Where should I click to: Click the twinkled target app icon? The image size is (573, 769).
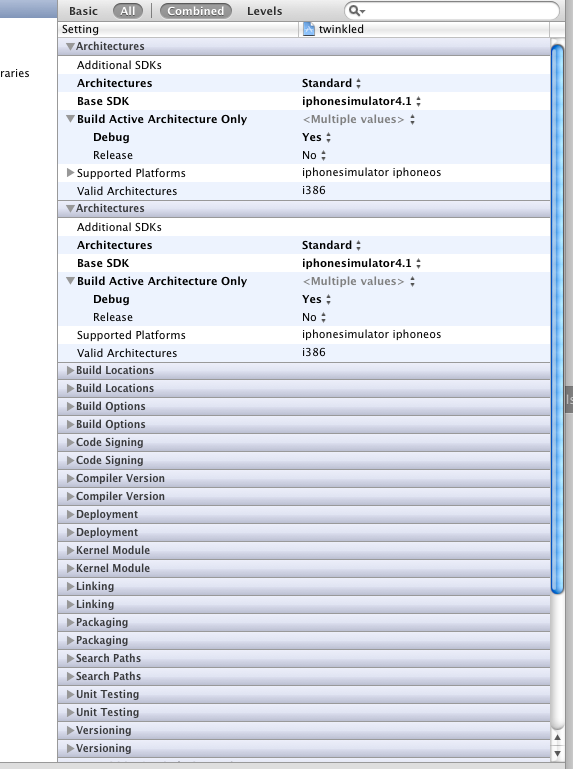(x=309, y=29)
